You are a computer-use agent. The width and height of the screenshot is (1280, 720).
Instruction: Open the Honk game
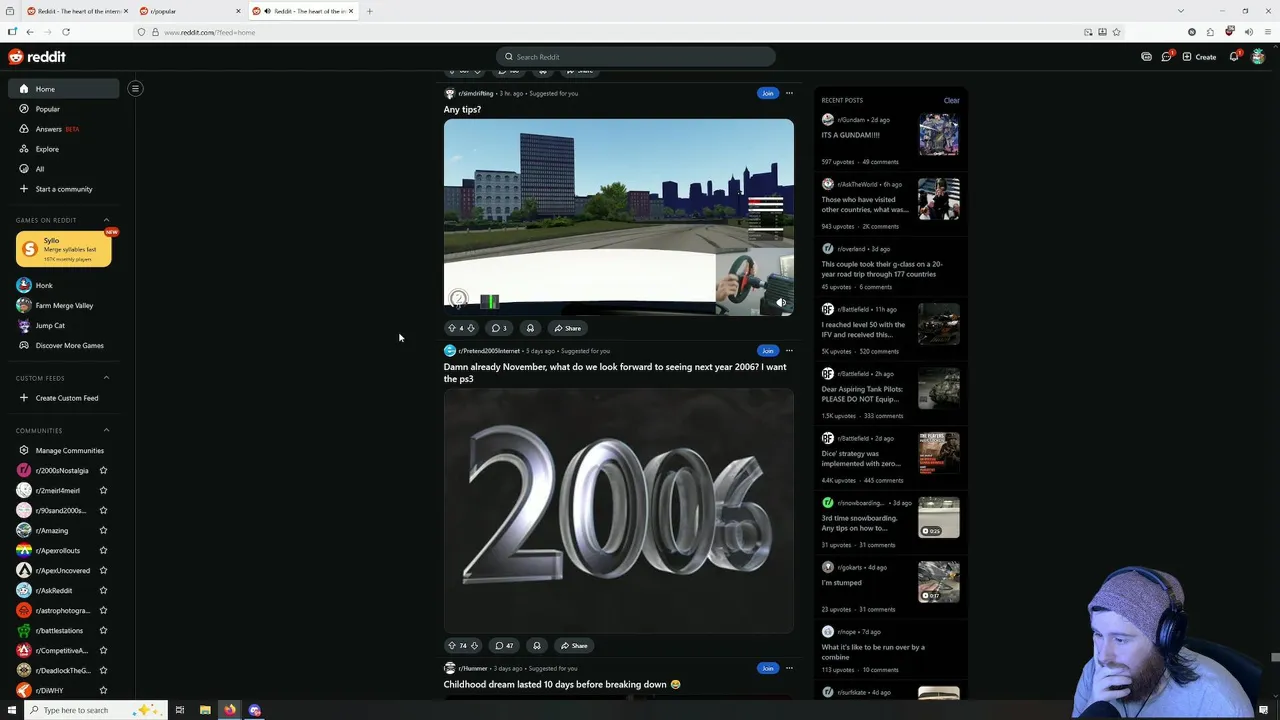(x=63, y=285)
